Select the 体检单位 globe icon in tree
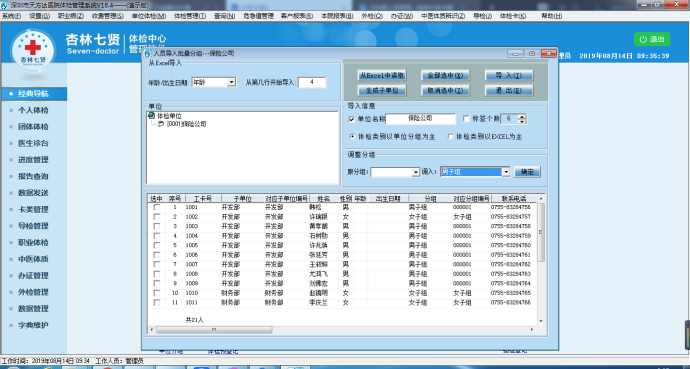 pyautogui.click(x=151, y=116)
